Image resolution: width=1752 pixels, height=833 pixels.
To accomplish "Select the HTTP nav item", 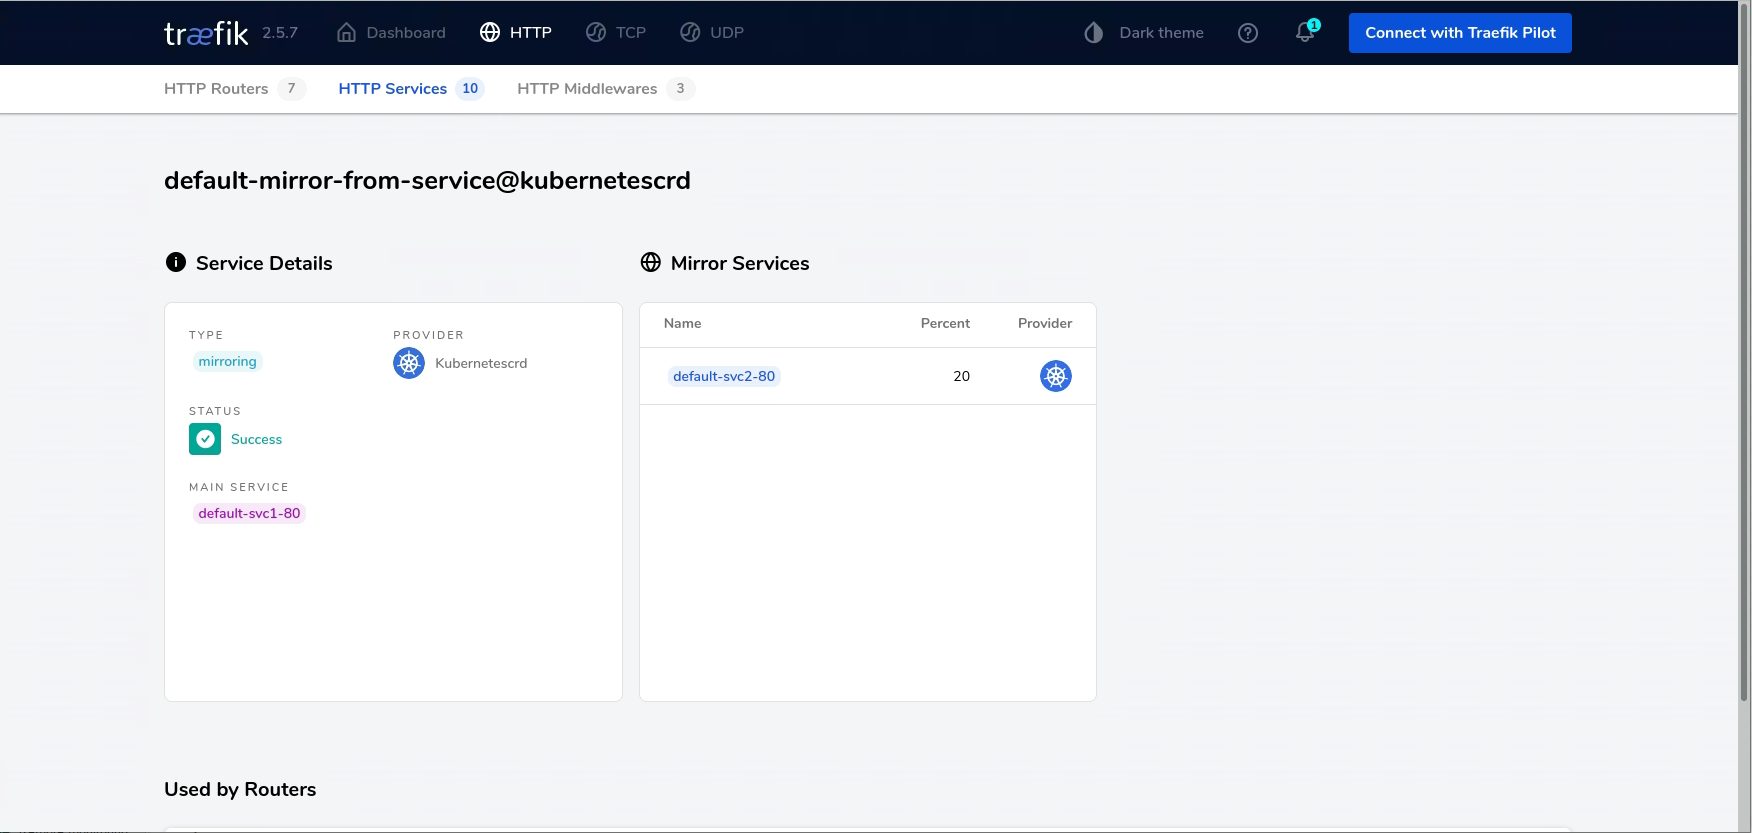I will pos(516,33).
